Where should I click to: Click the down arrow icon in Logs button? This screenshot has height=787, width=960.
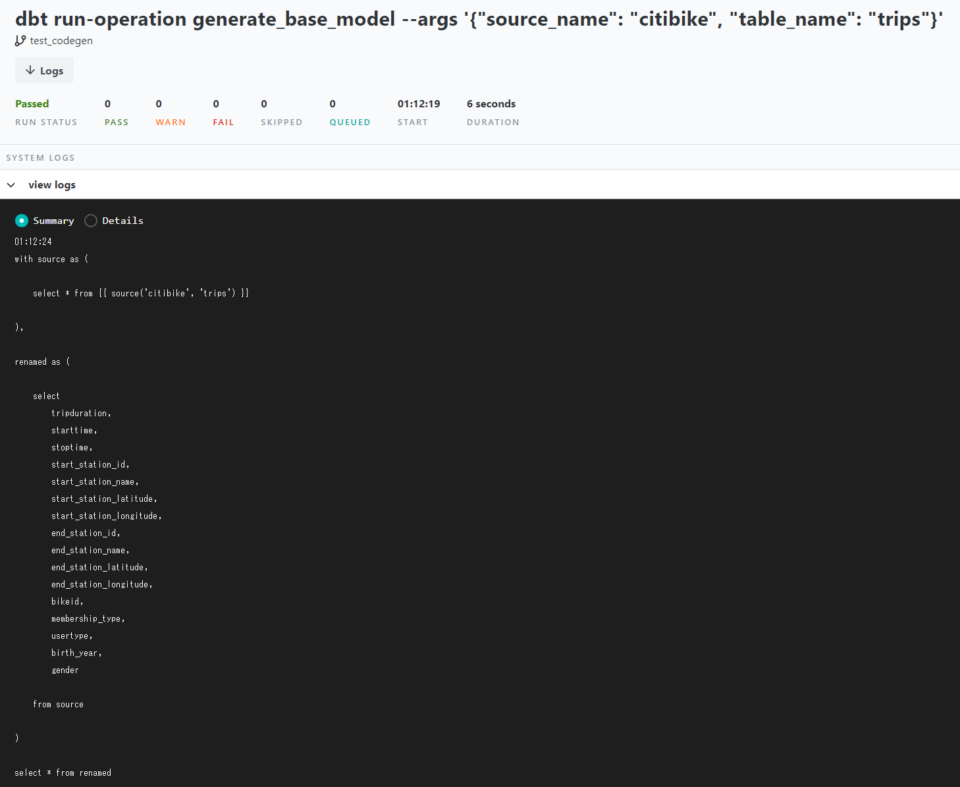(29, 70)
